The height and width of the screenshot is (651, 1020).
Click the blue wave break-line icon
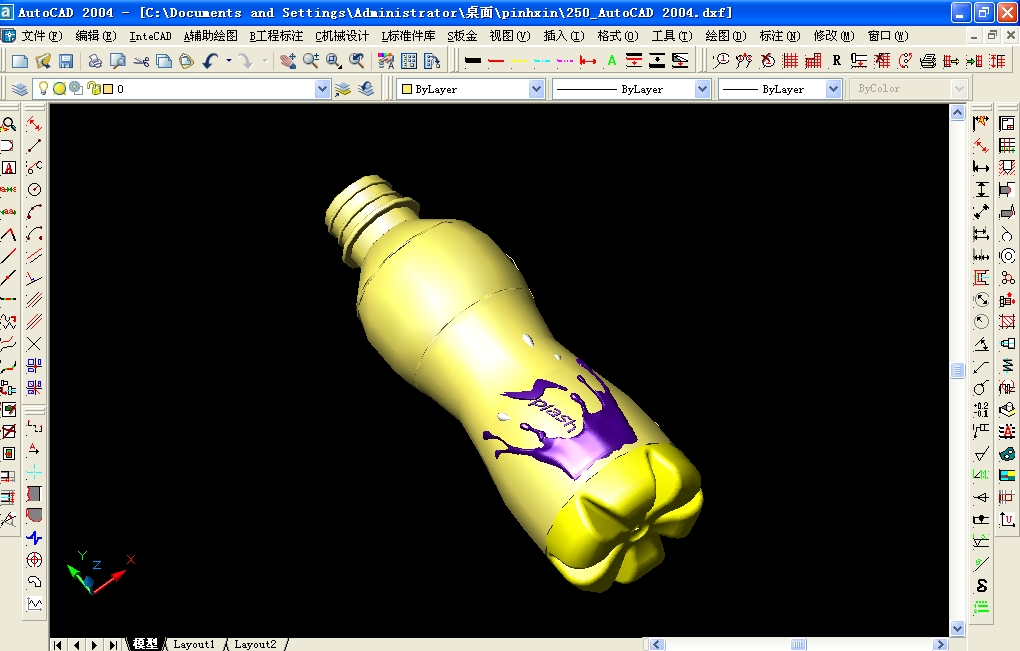(34, 538)
